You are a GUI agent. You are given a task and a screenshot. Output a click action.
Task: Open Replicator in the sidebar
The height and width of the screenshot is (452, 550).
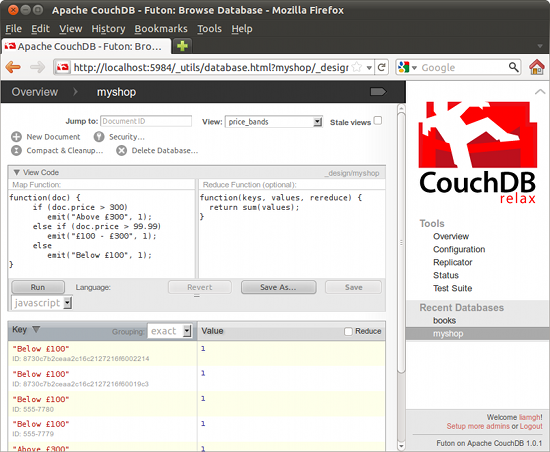point(452,262)
